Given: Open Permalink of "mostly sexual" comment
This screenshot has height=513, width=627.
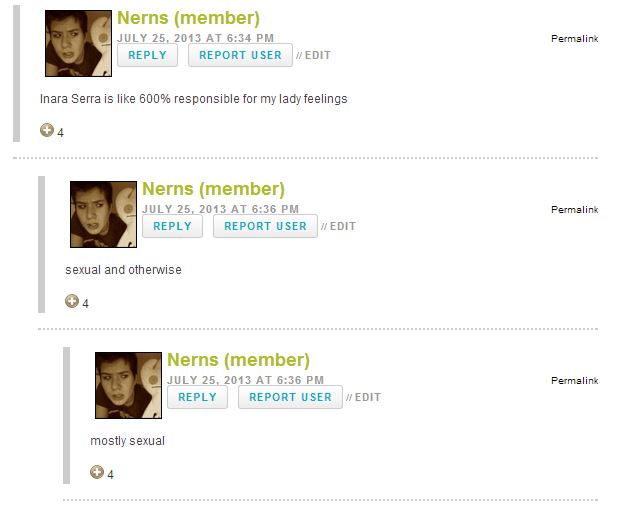Looking at the screenshot, I should point(574,381).
